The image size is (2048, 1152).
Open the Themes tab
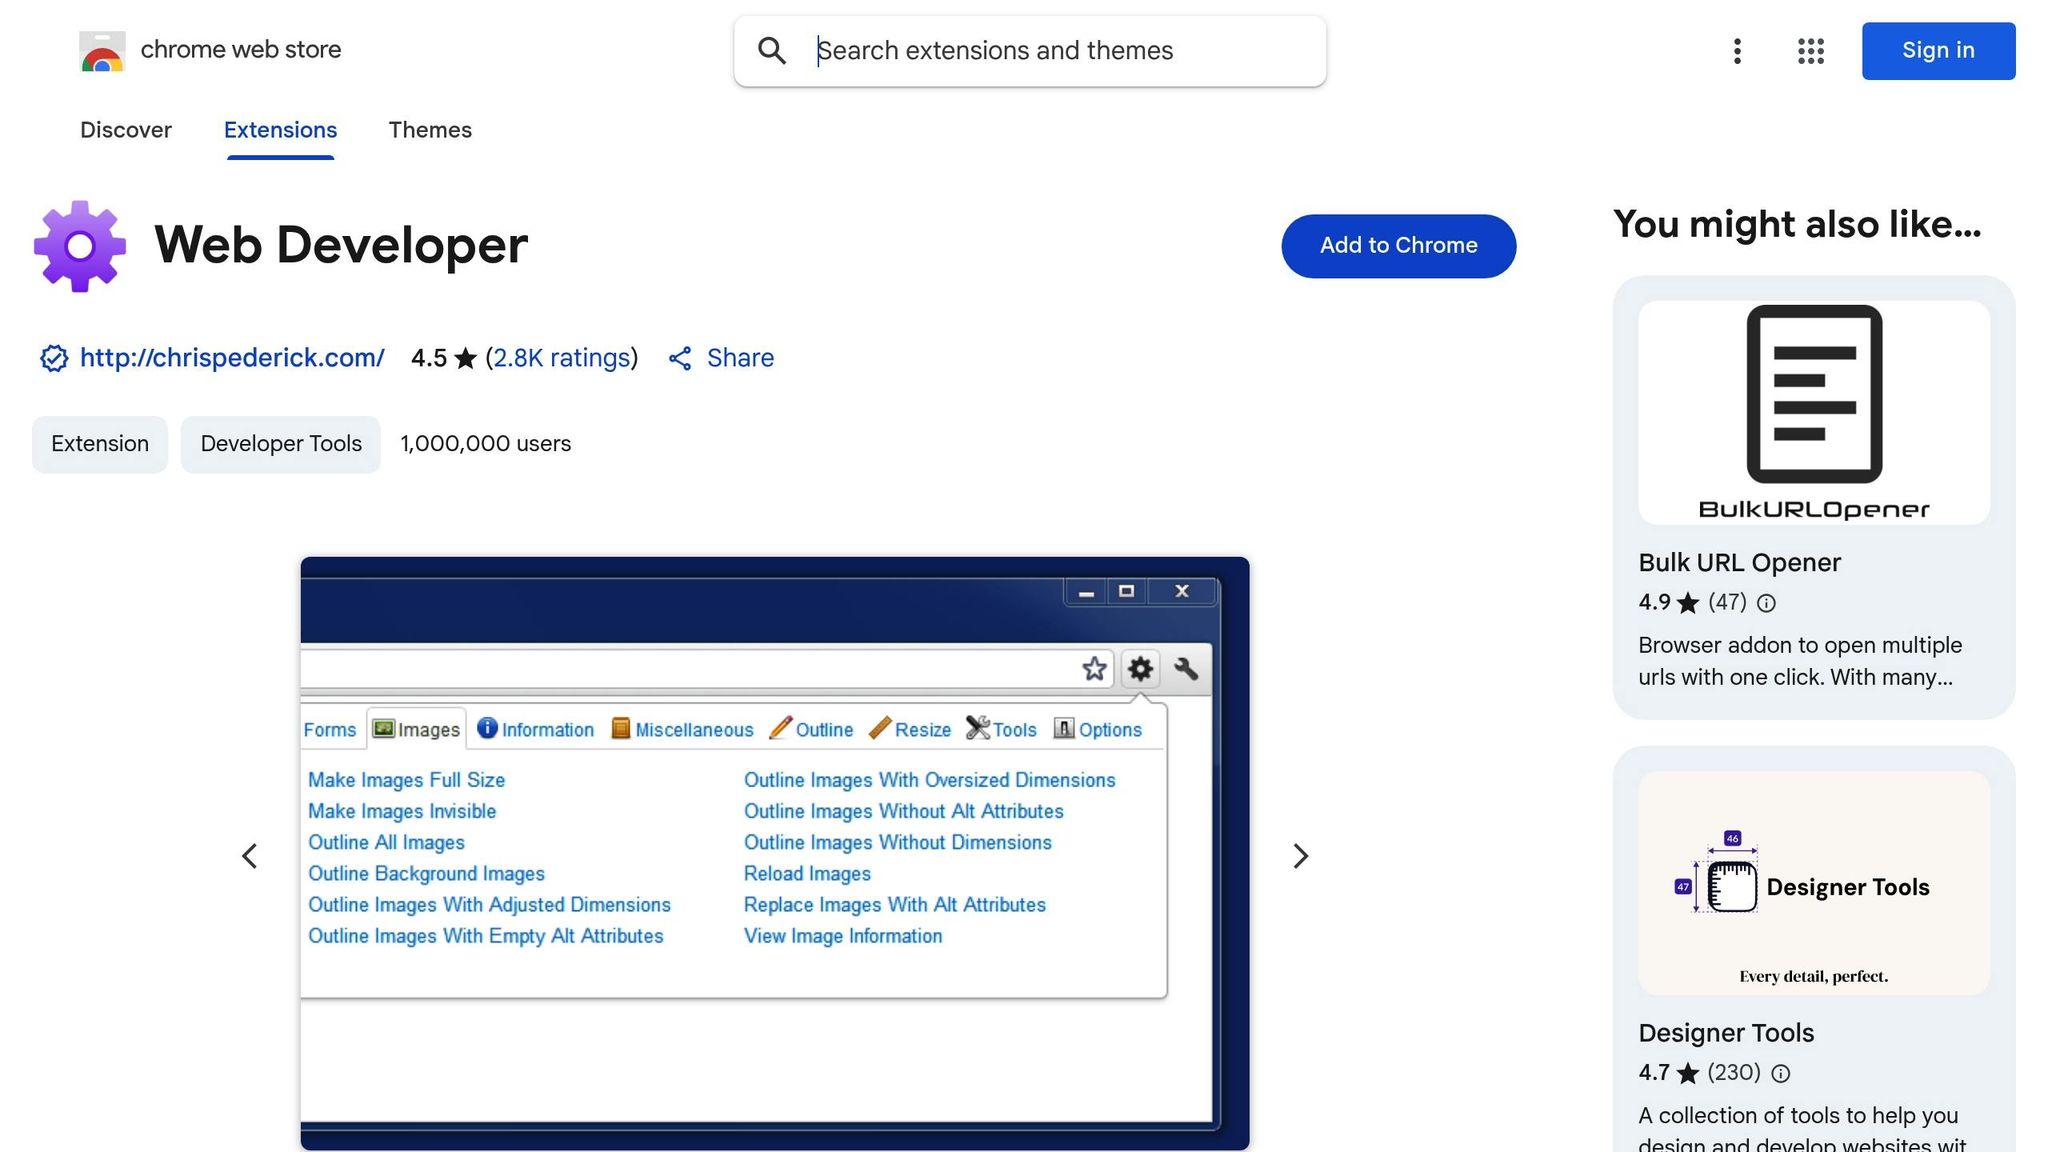coord(430,130)
